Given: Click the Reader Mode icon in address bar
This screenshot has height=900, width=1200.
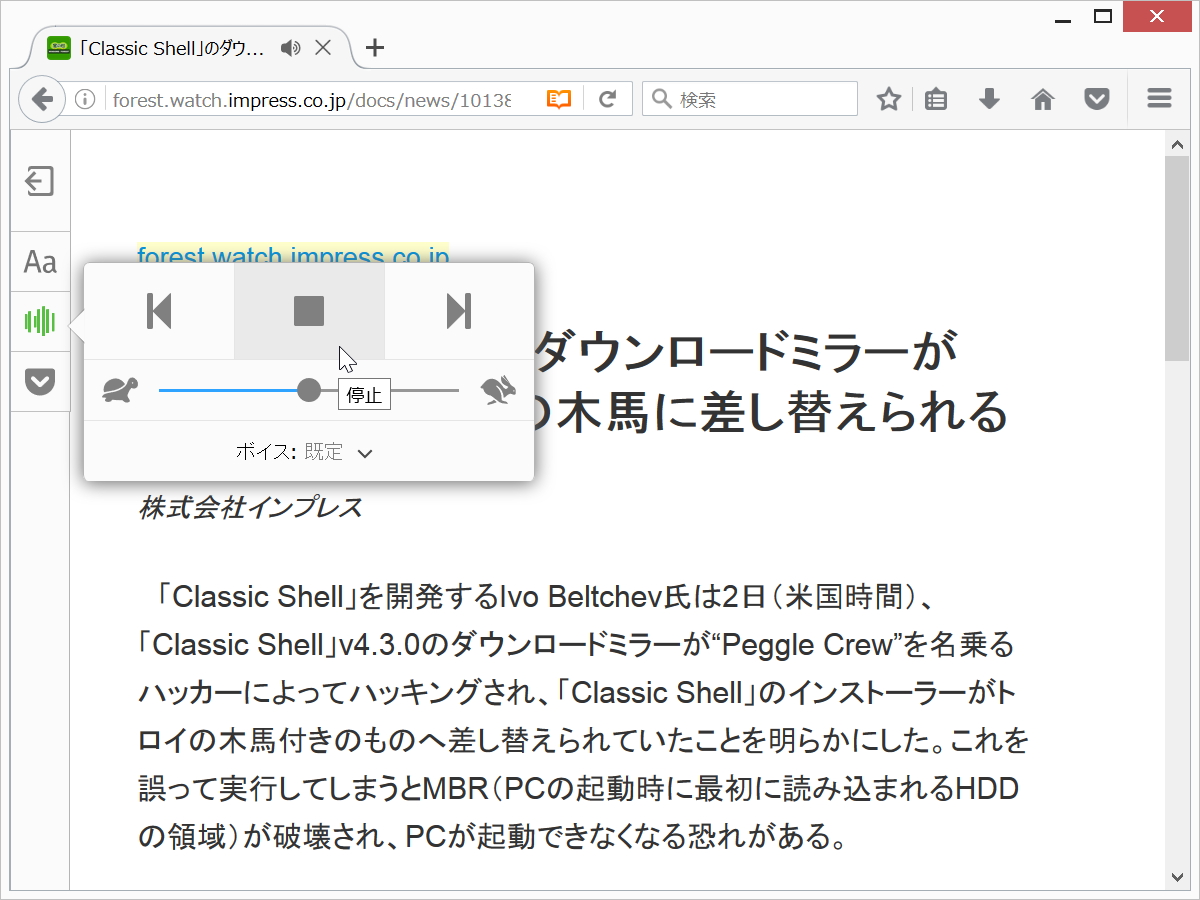Looking at the screenshot, I should [558, 98].
